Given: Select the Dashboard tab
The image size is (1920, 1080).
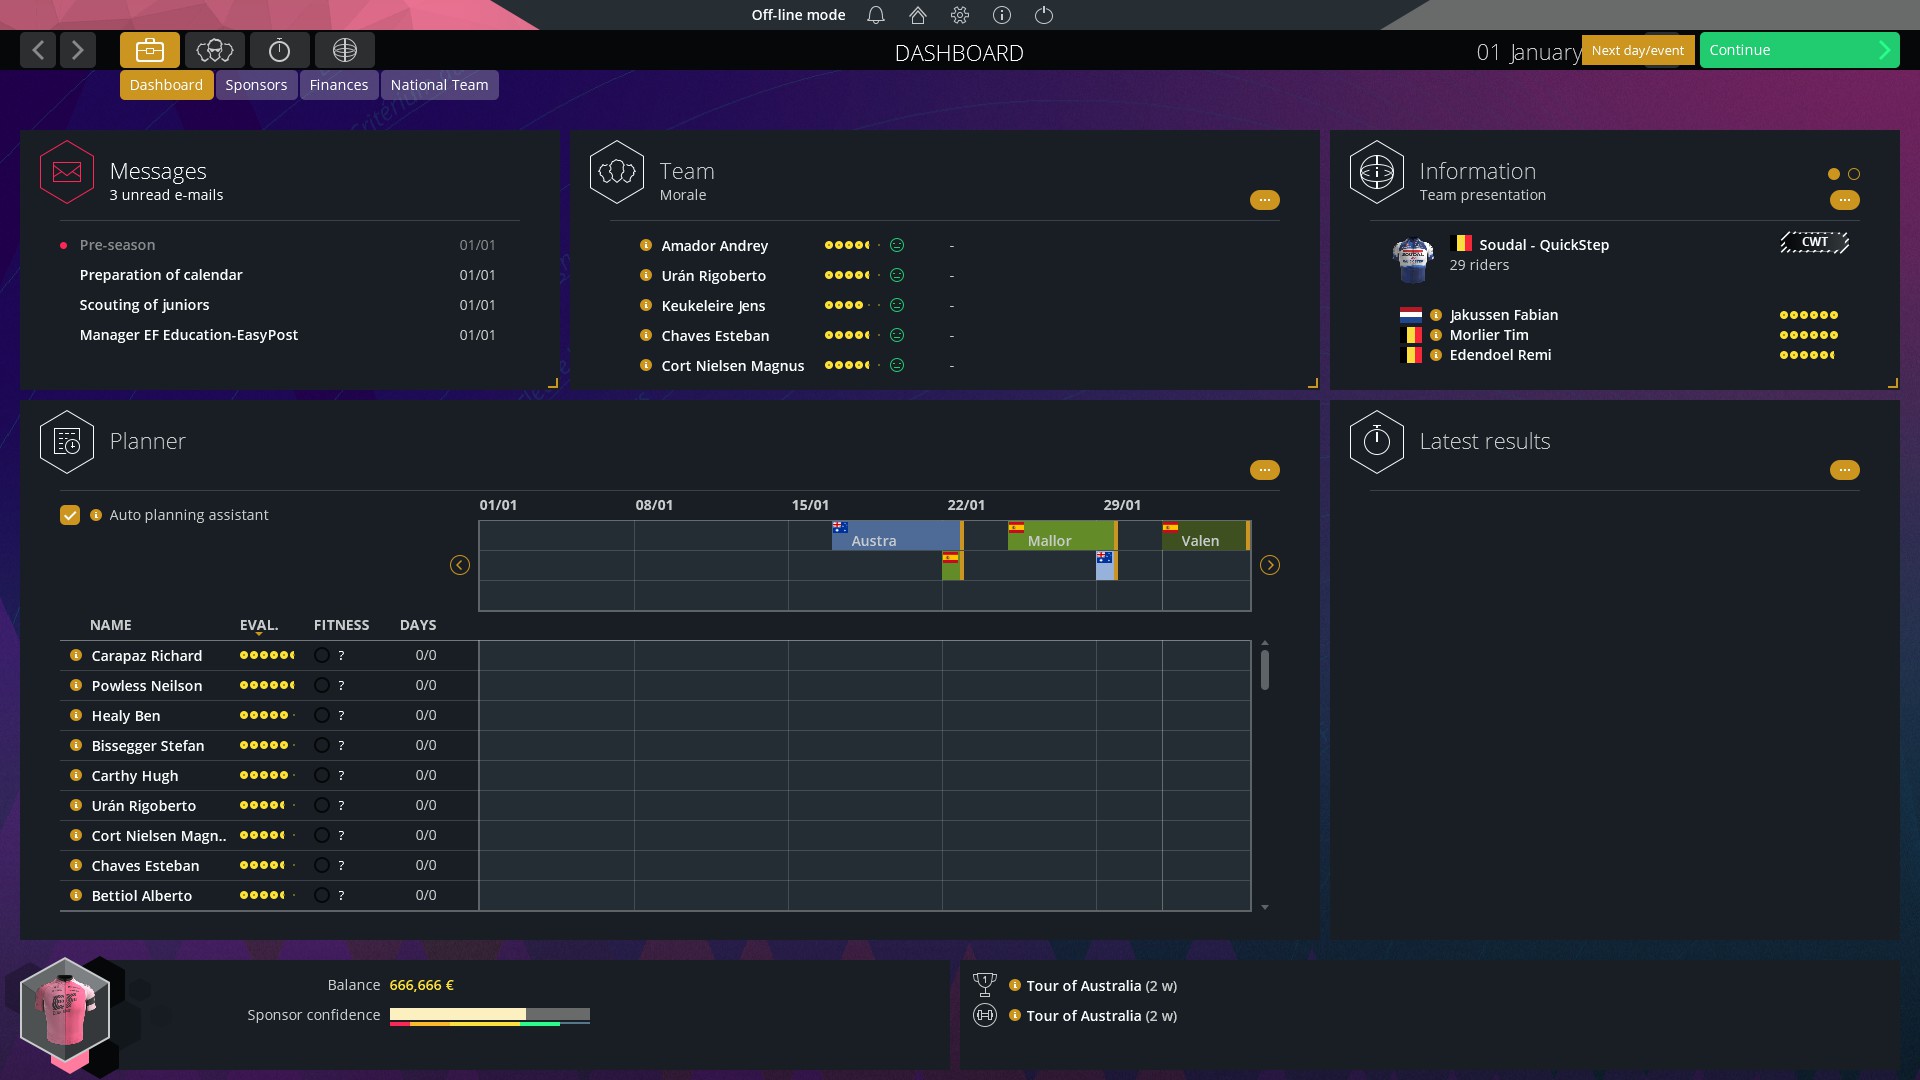Looking at the screenshot, I should coord(166,85).
